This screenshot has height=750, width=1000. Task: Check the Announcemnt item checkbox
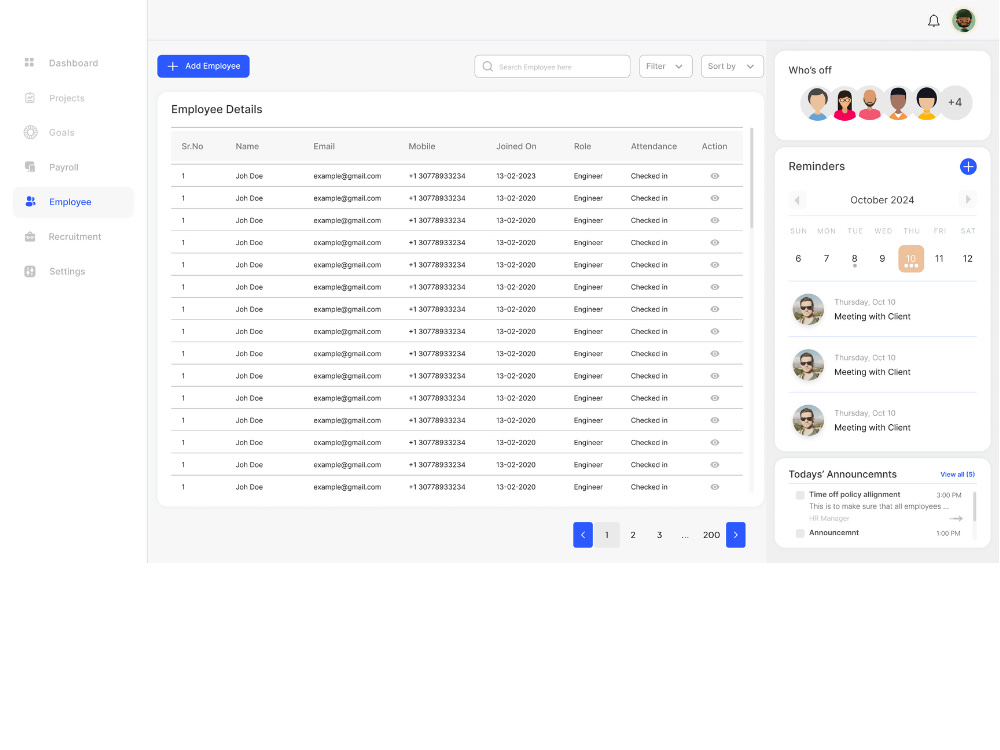800,533
